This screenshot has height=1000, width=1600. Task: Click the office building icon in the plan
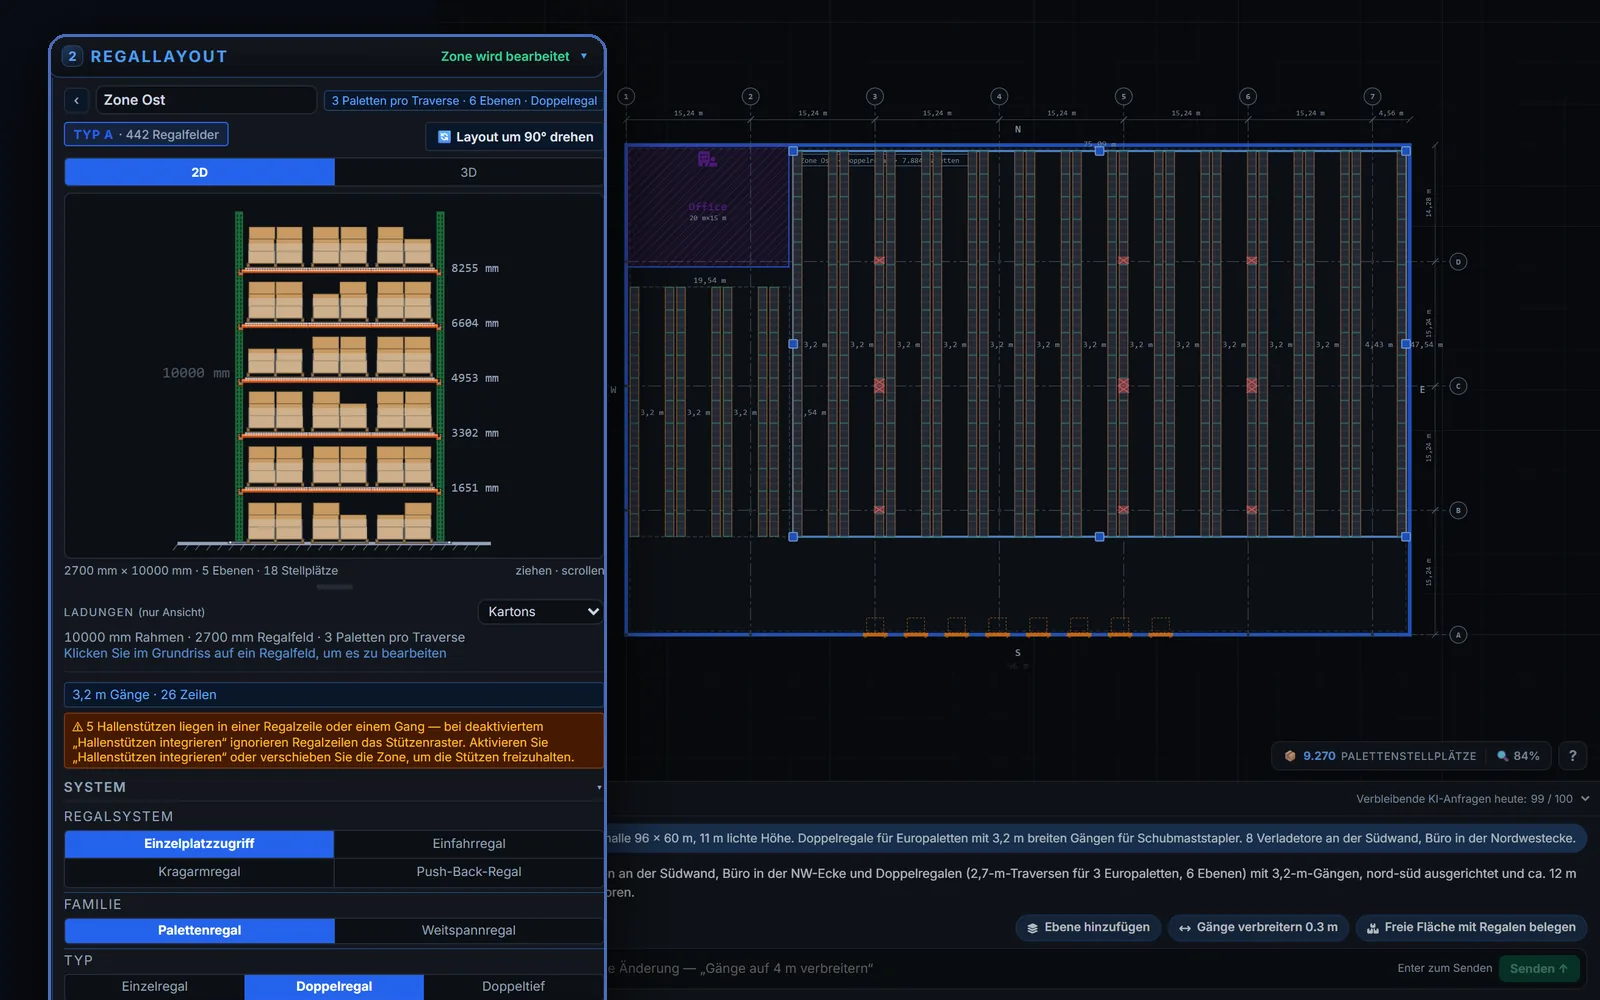click(x=707, y=159)
